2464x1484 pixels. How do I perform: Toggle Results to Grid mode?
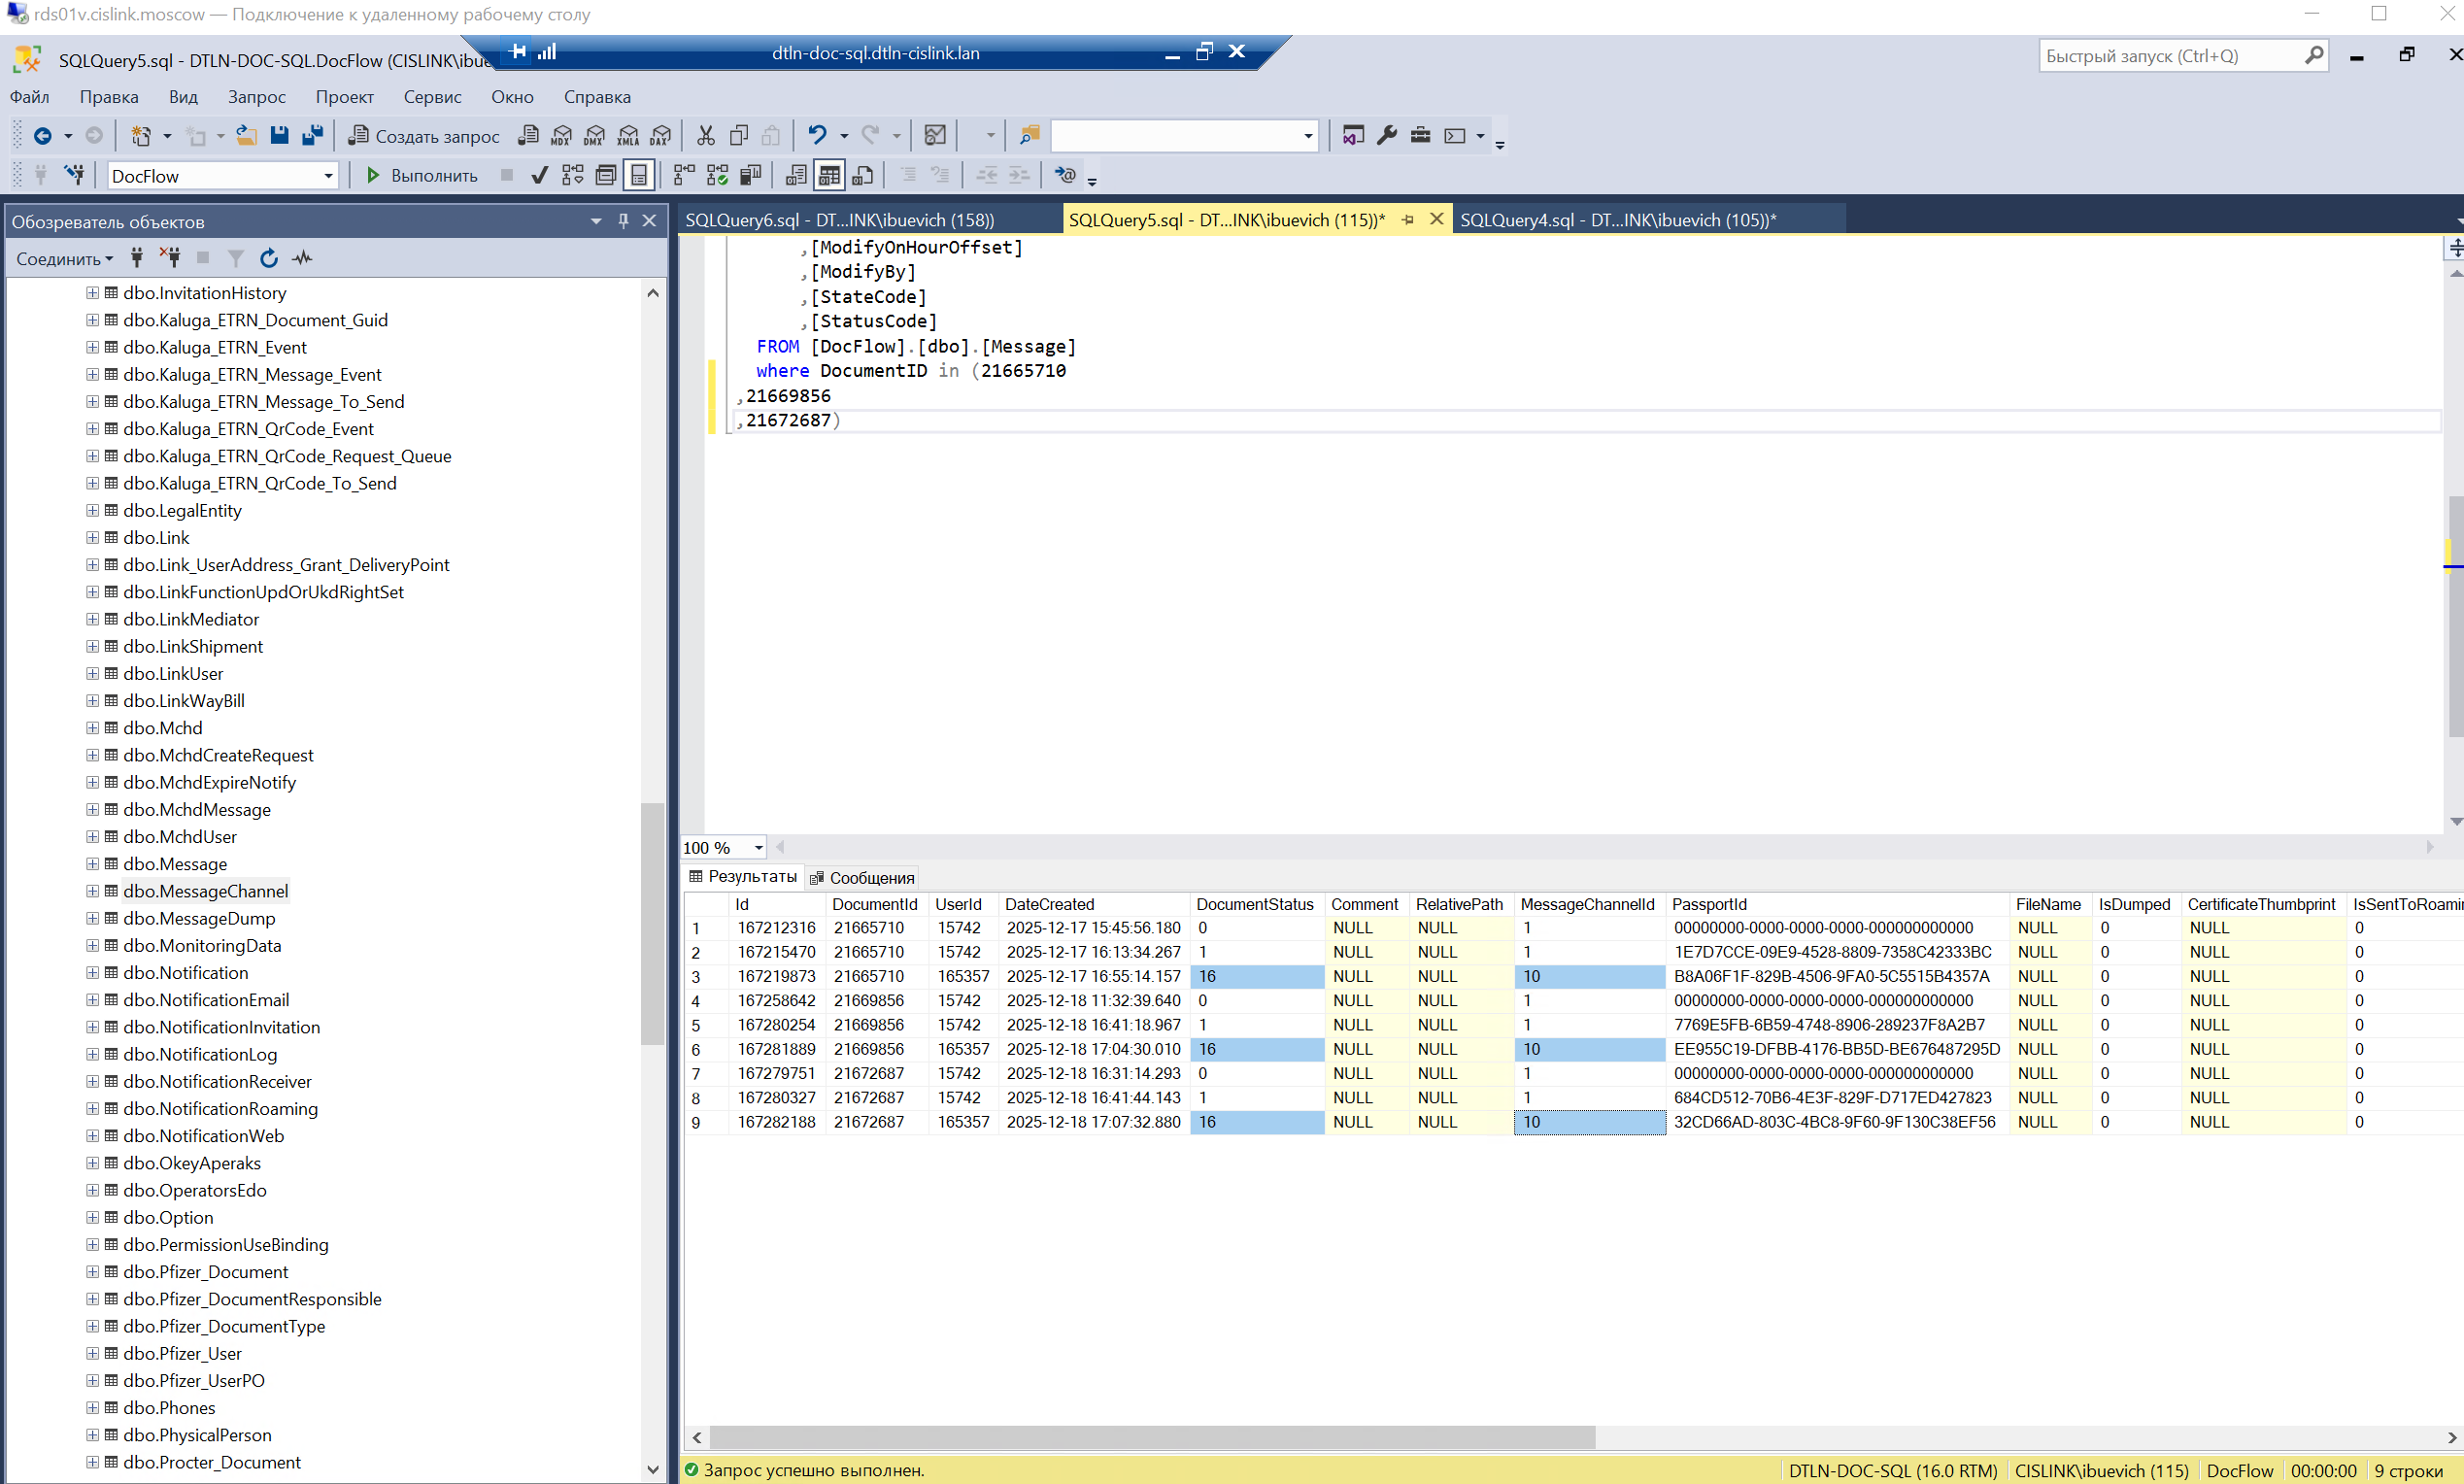tap(829, 176)
